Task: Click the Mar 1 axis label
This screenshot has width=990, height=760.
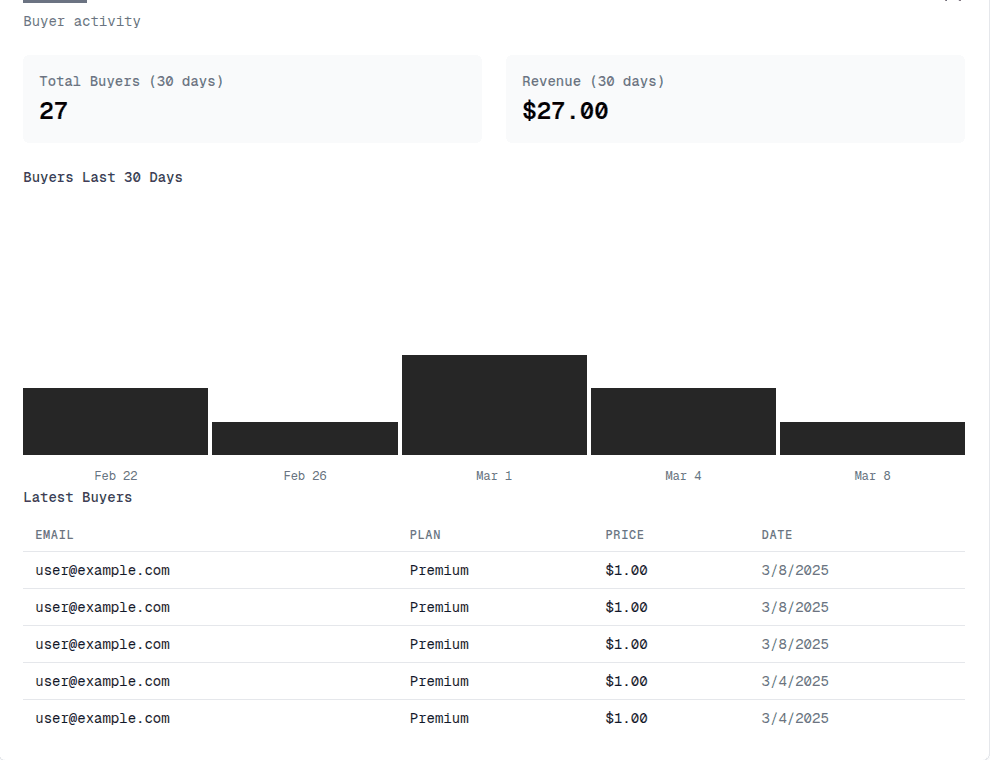Action: 494,475
